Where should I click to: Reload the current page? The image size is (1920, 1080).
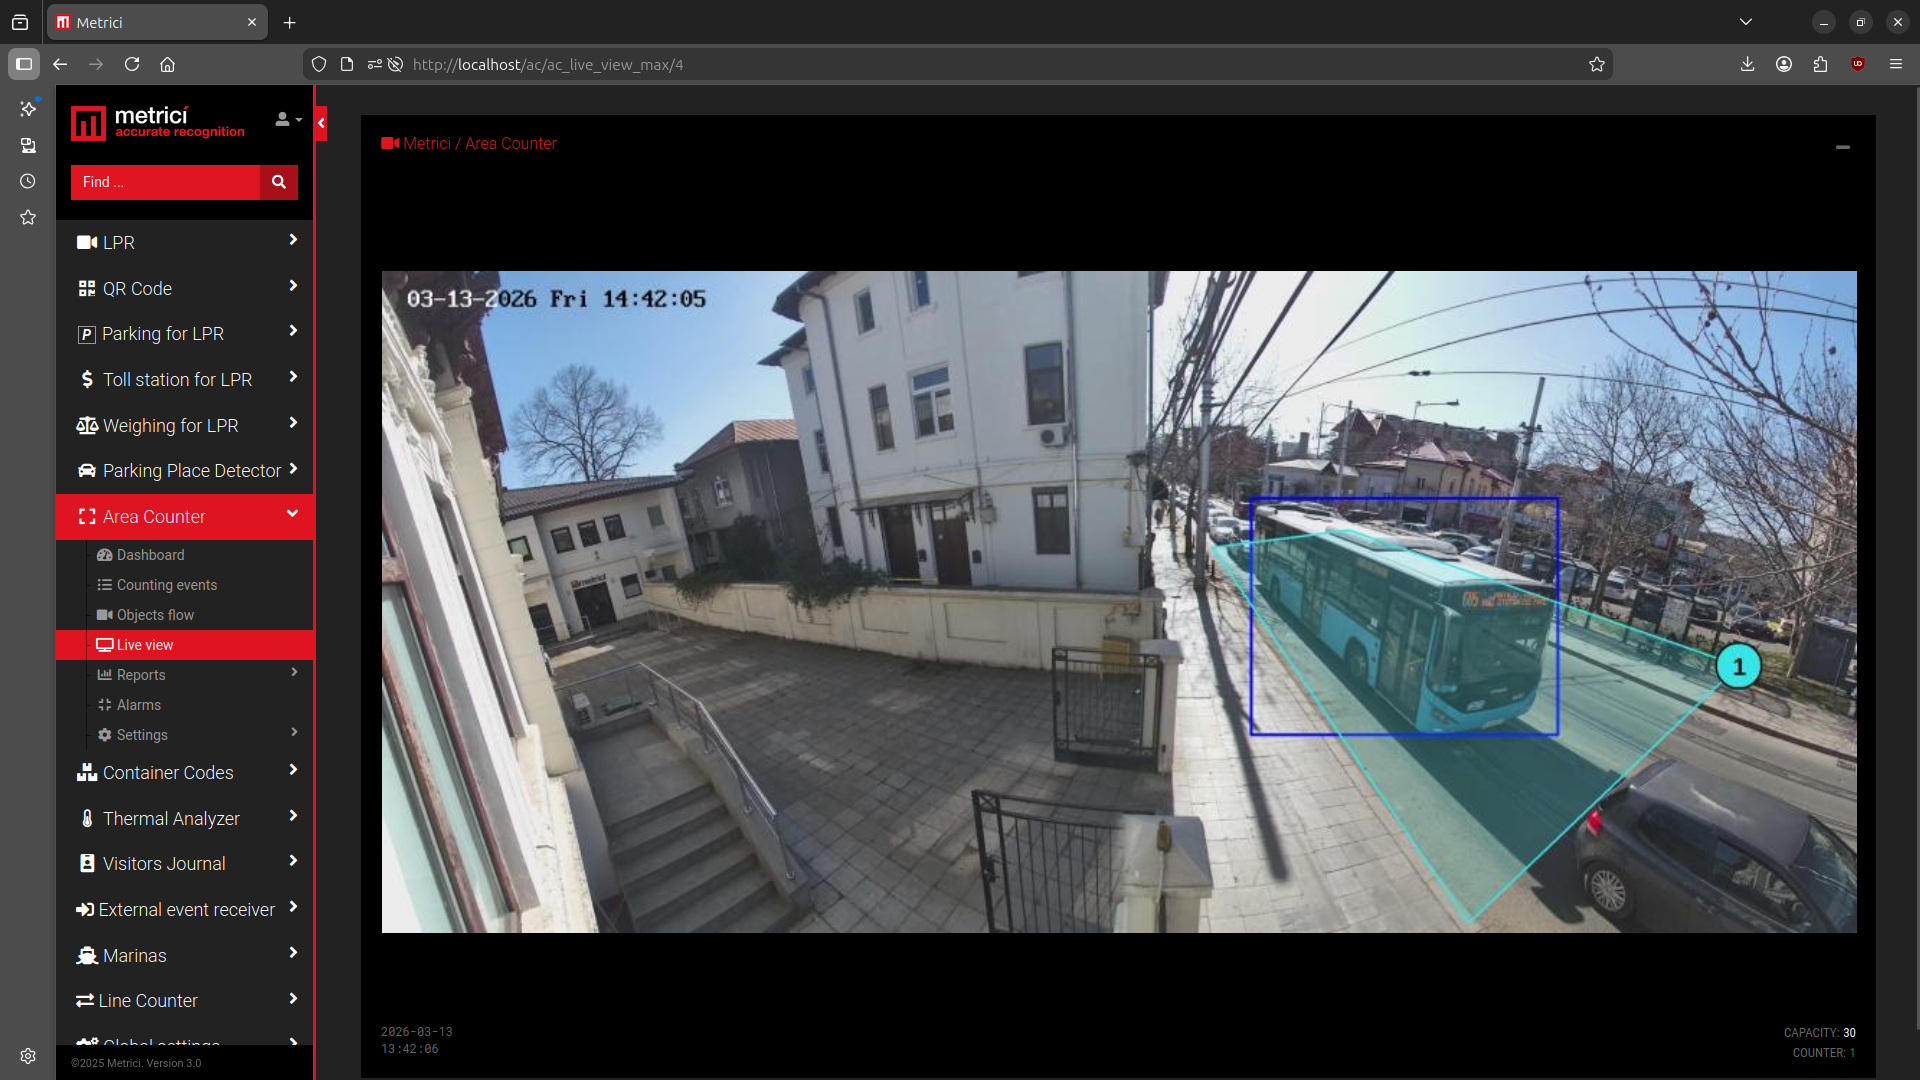tap(132, 64)
